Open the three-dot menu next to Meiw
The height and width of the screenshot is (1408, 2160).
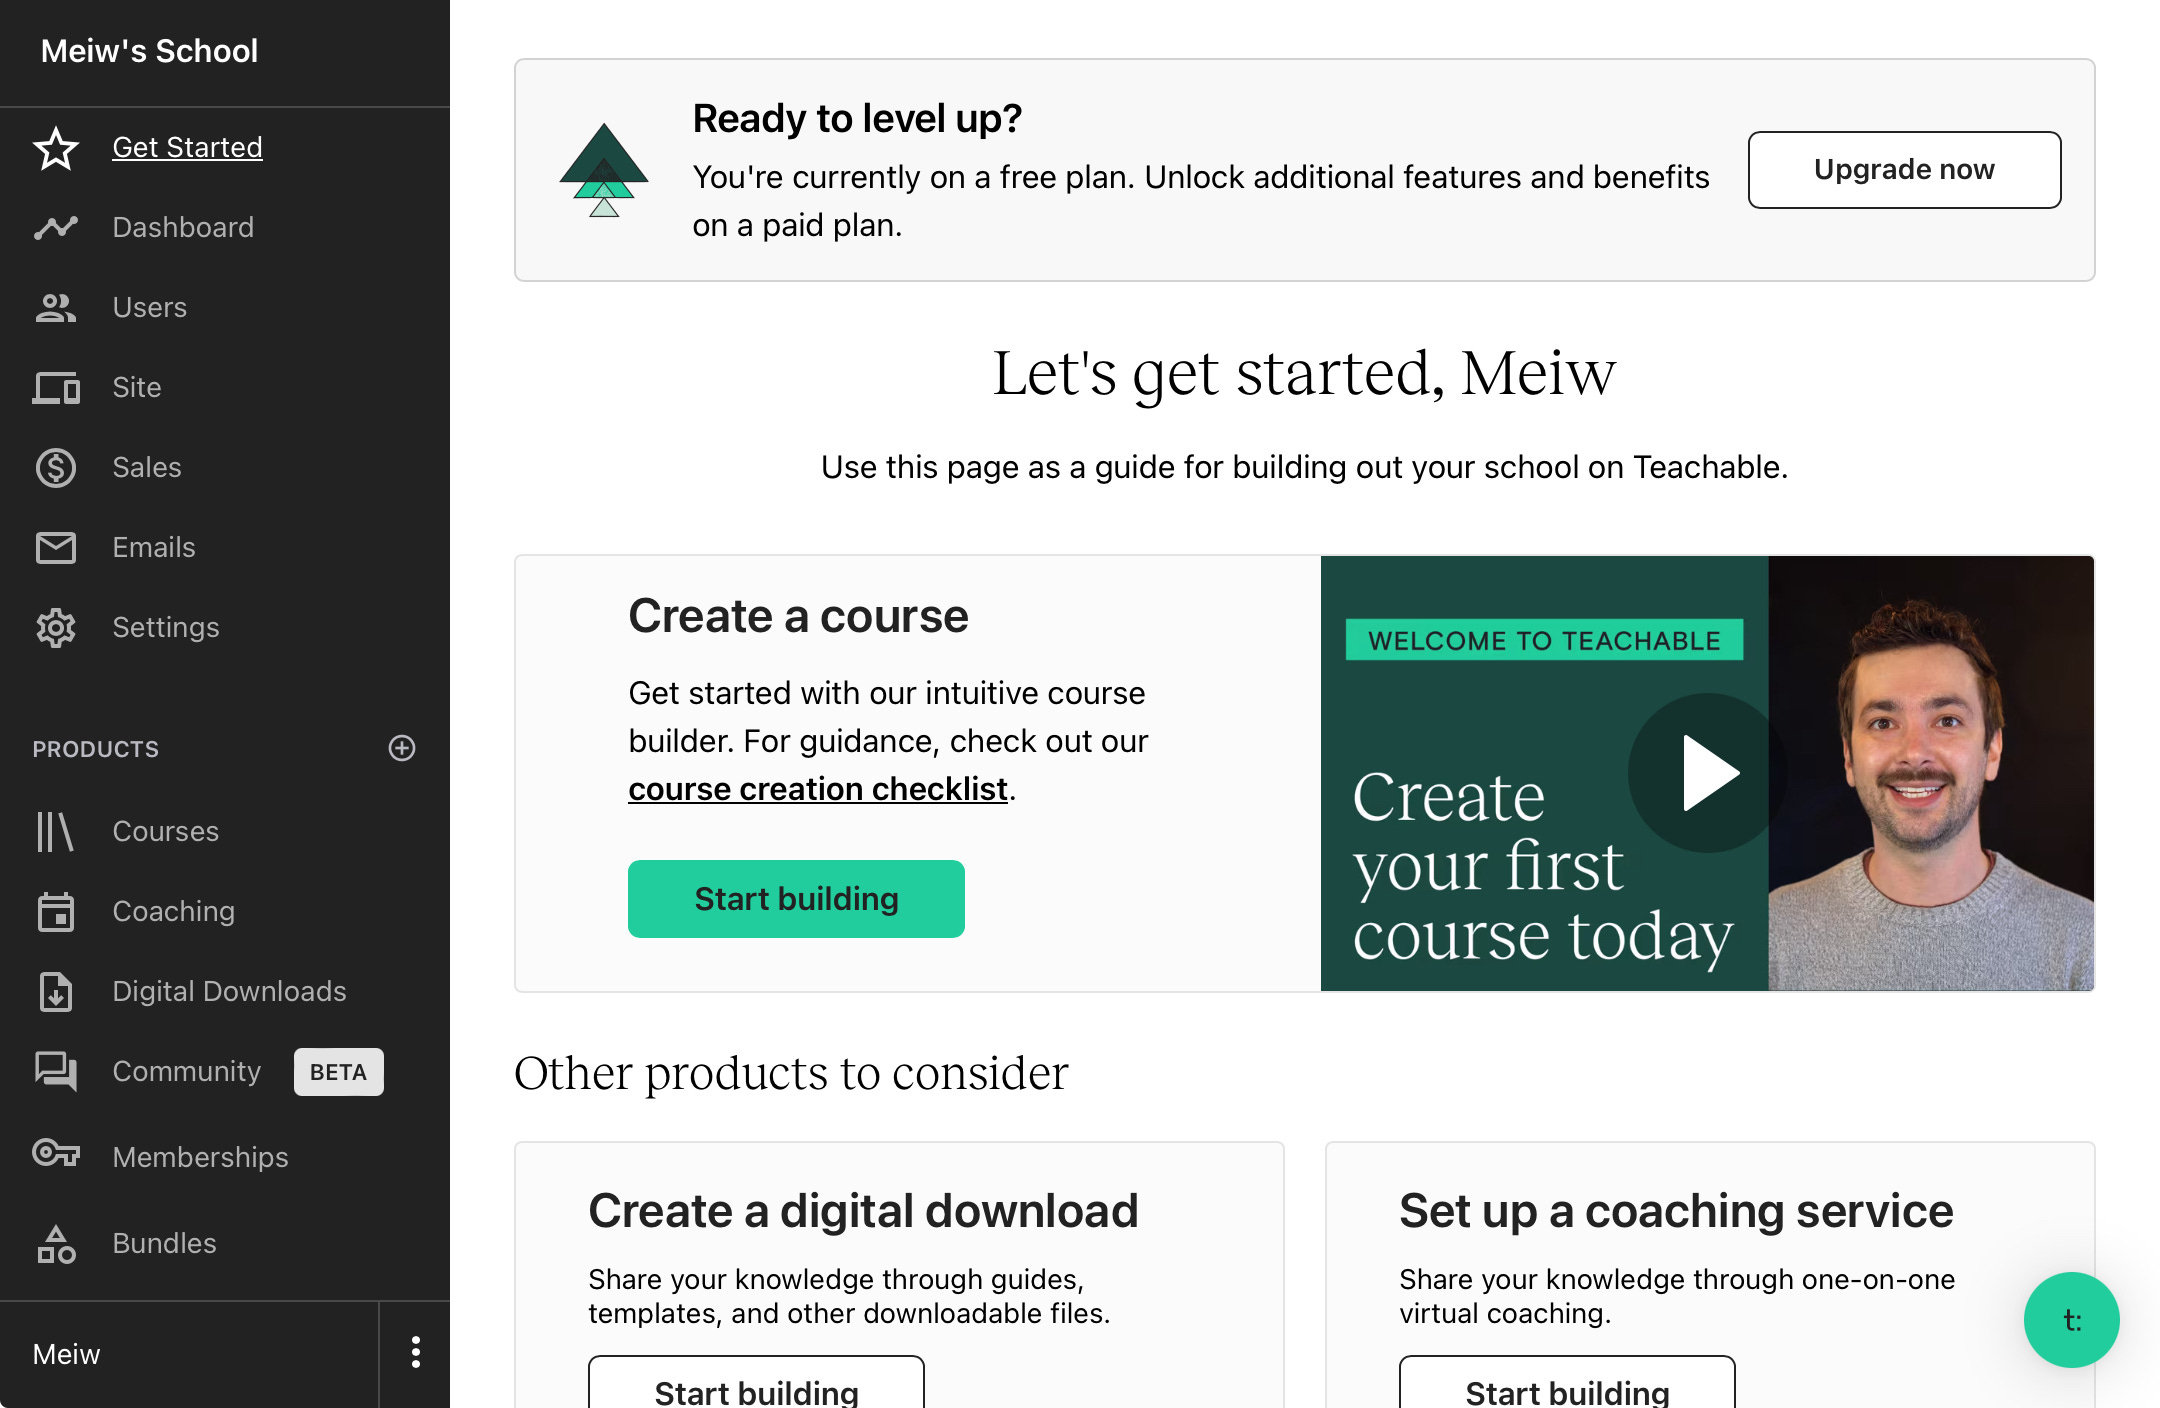[414, 1353]
